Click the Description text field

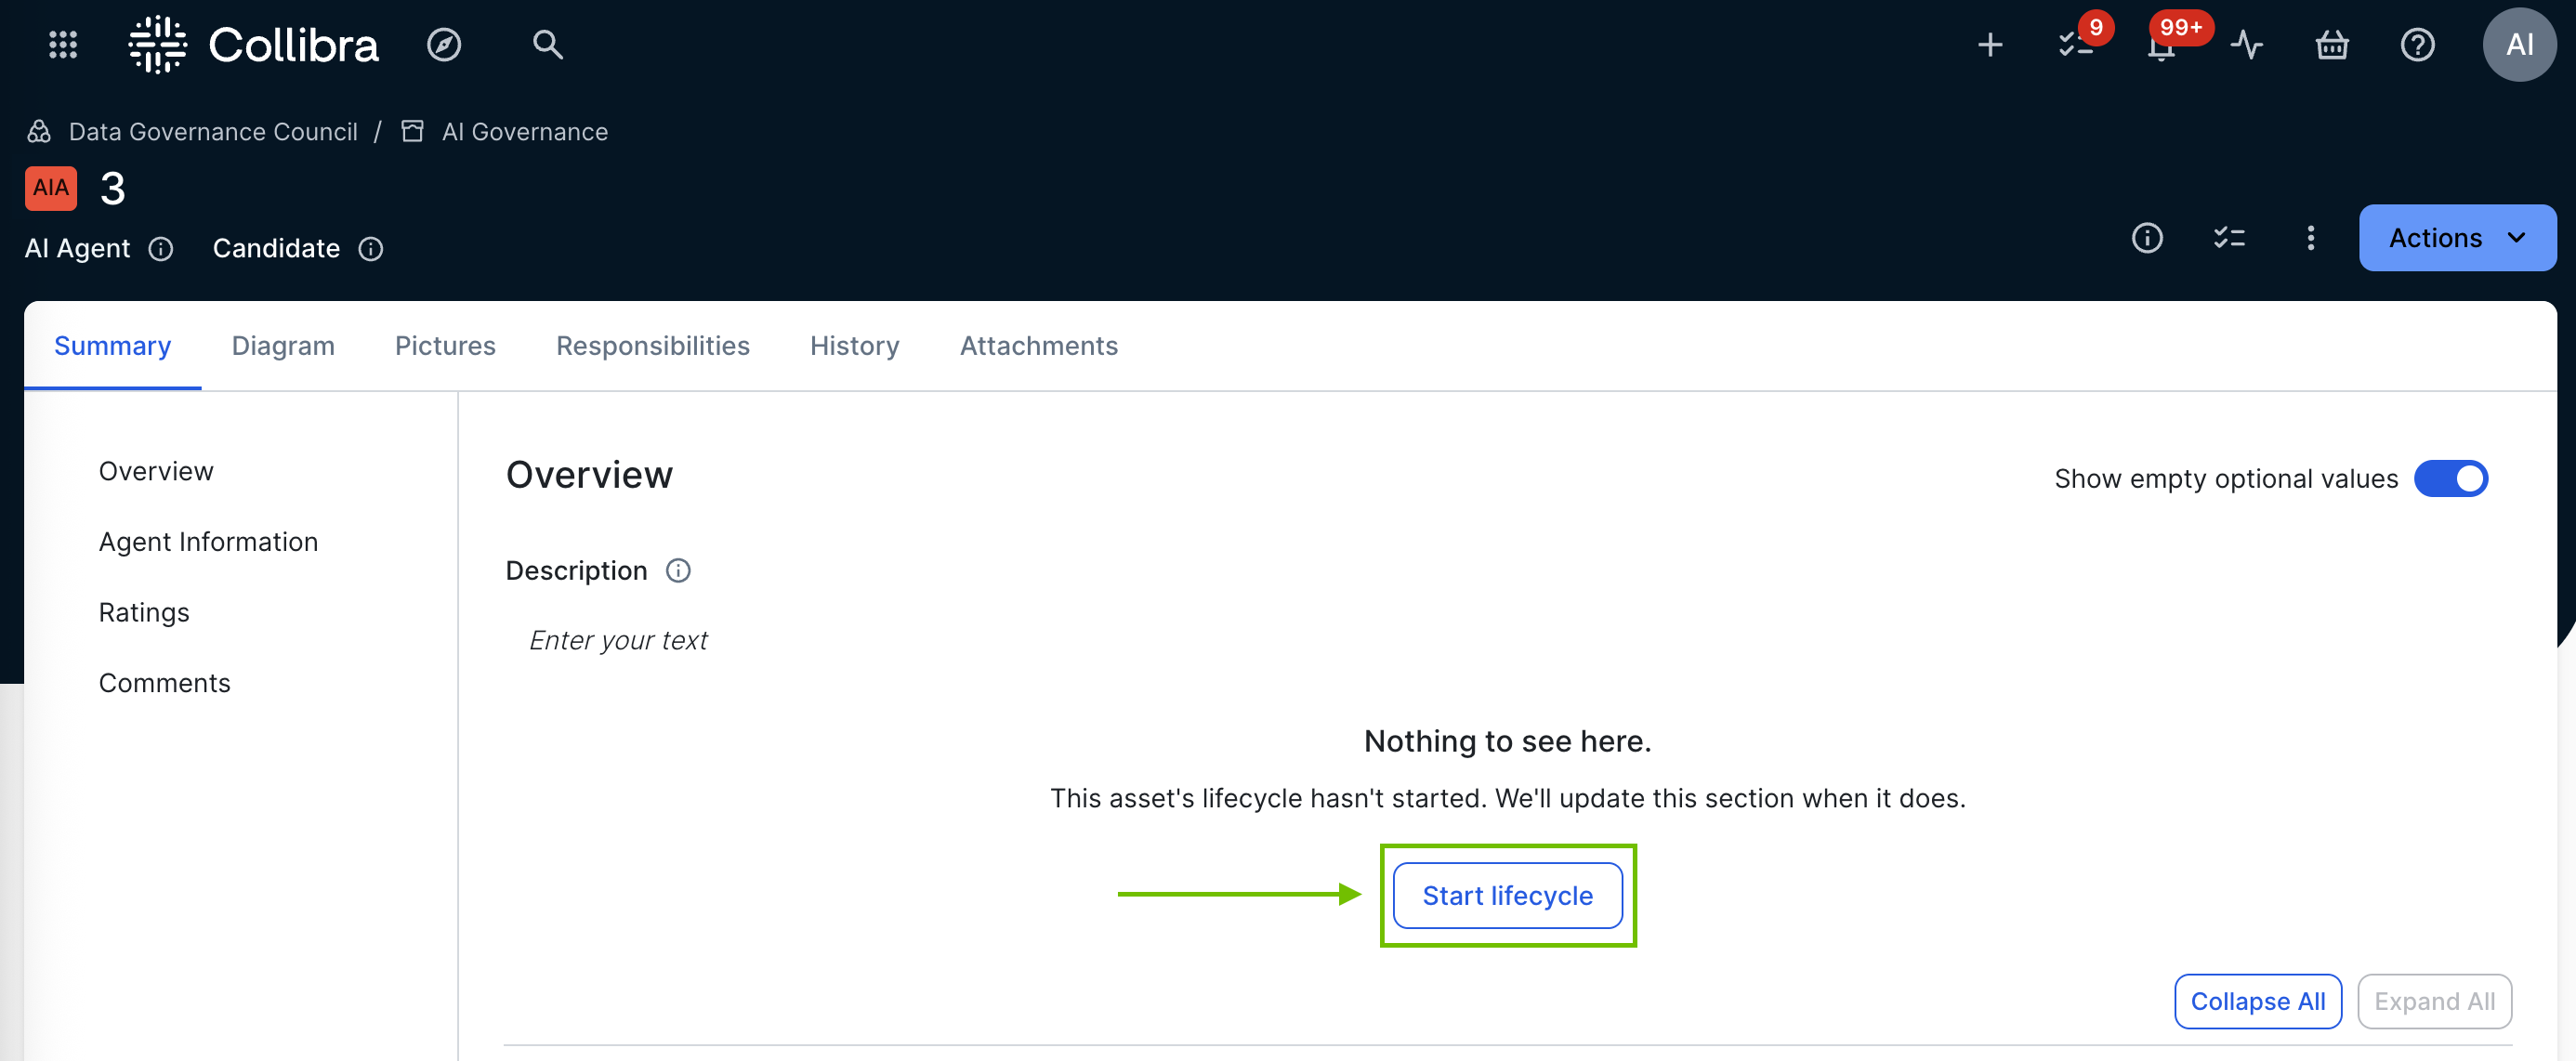point(618,640)
